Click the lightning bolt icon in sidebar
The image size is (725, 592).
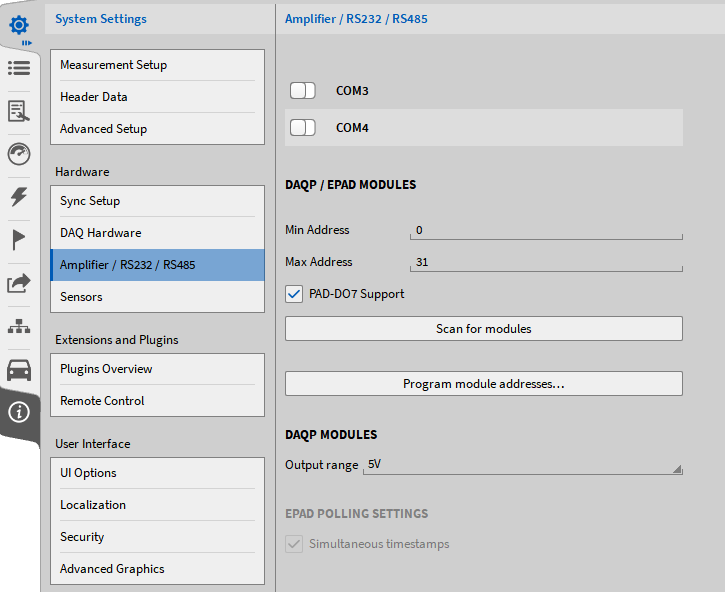click(19, 197)
